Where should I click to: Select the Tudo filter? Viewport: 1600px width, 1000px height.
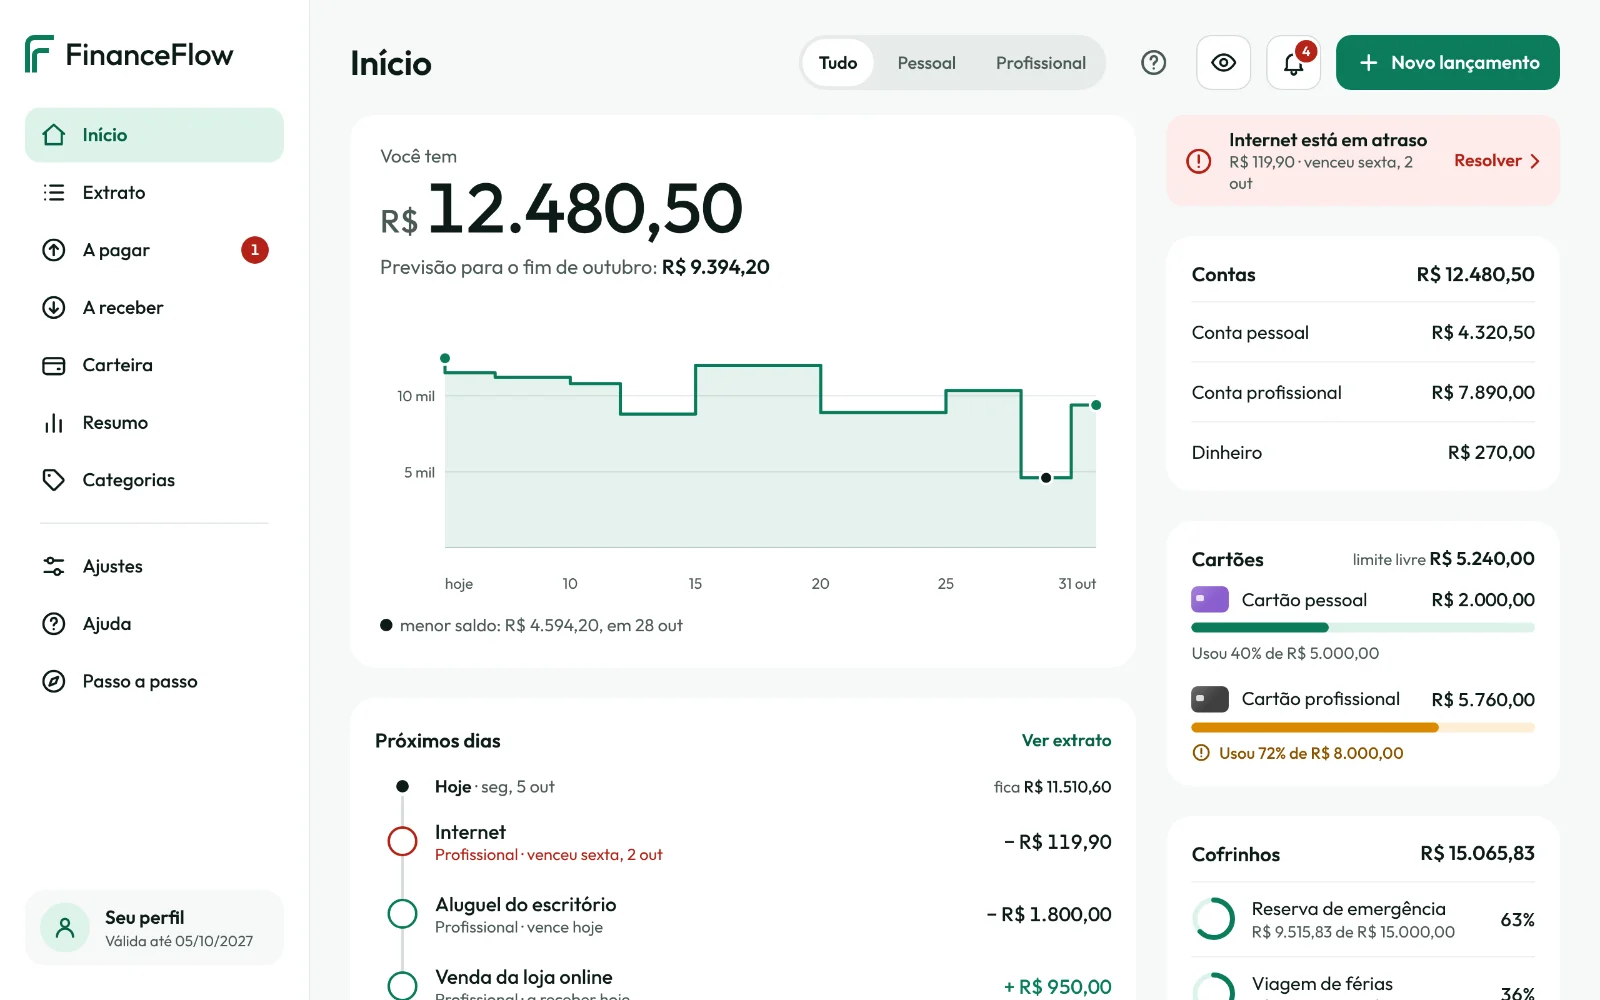(x=838, y=63)
